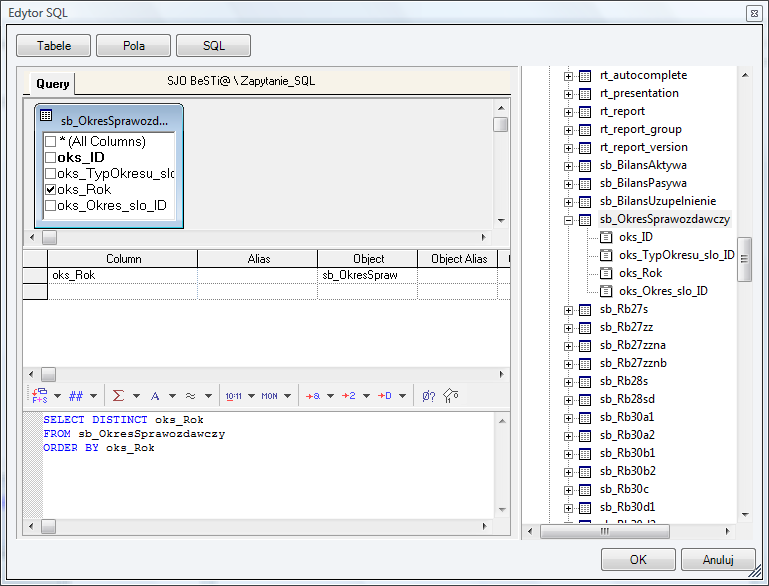Click table icon next to sb_Rb28sd

click(585, 400)
